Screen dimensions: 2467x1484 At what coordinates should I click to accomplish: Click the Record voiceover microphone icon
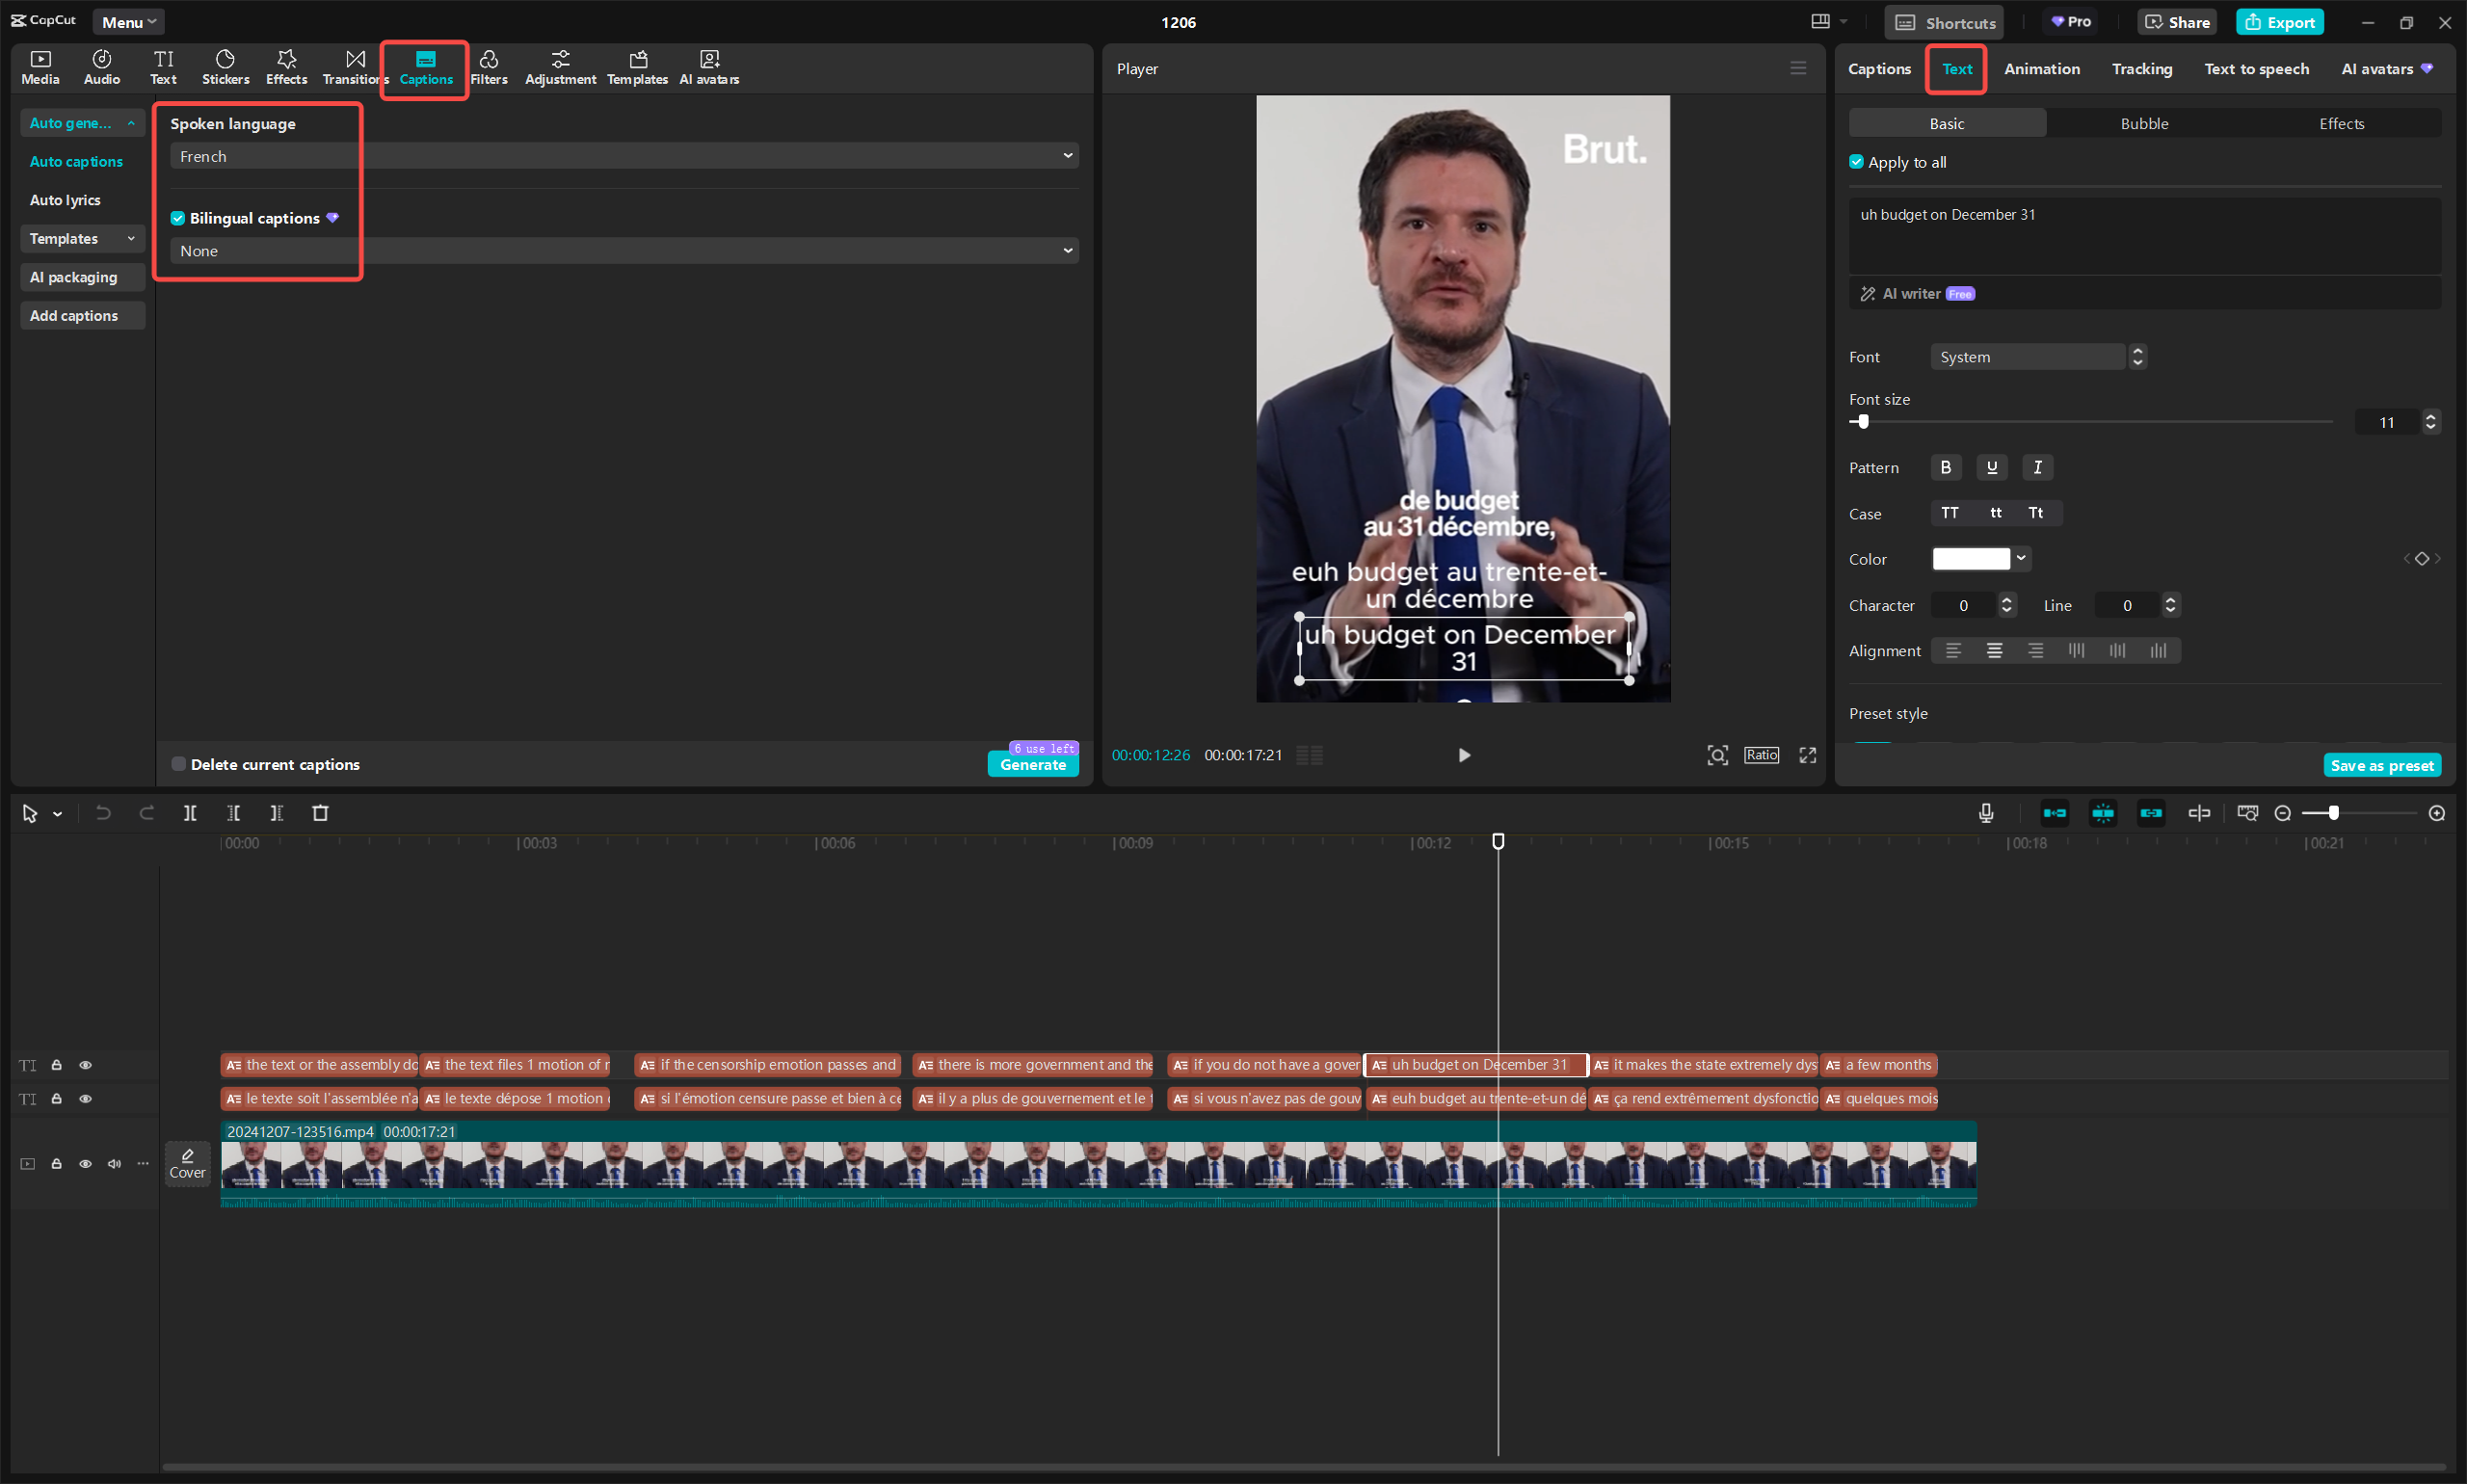click(x=1985, y=813)
